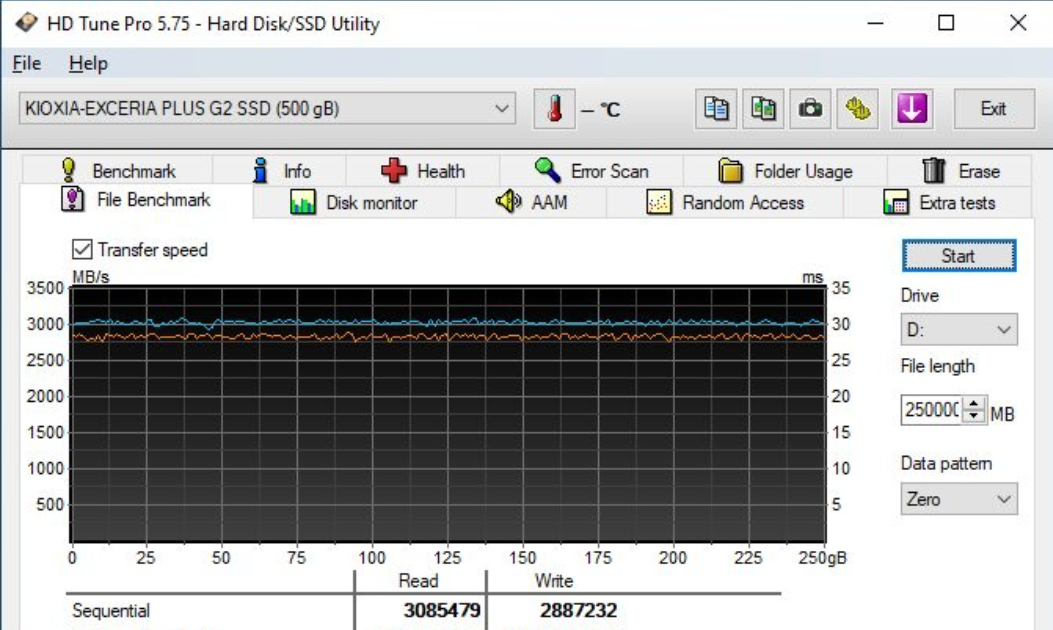This screenshot has width=1053, height=630.
Task: Click the File length input field
Action: click(931, 409)
